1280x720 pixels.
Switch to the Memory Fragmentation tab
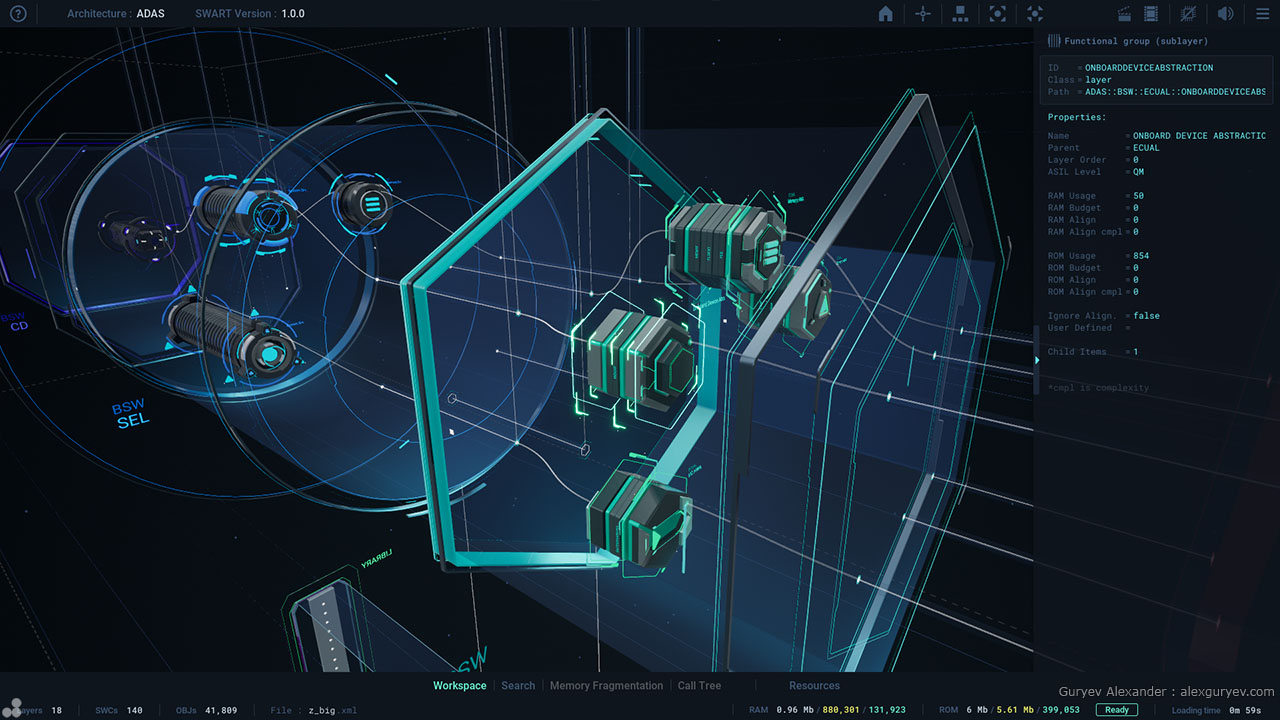pyautogui.click(x=606, y=686)
